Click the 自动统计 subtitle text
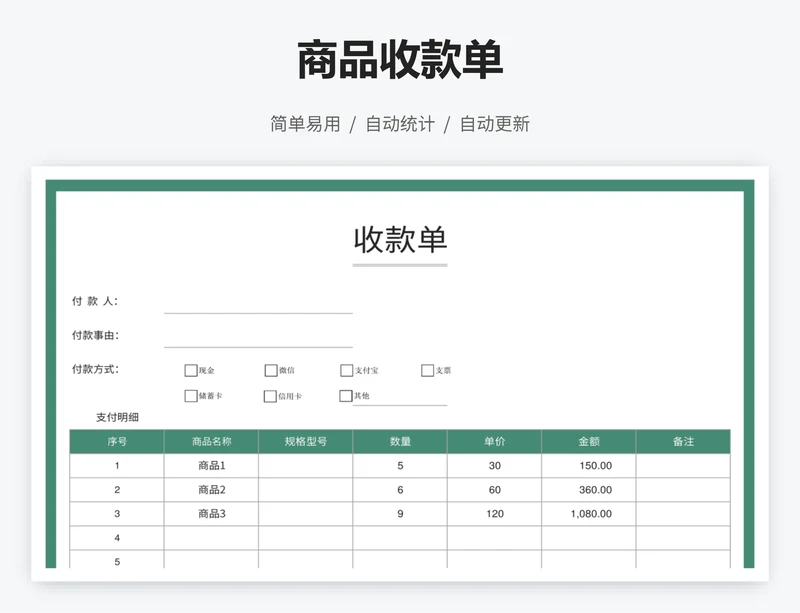This screenshot has width=800, height=613. (400, 124)
